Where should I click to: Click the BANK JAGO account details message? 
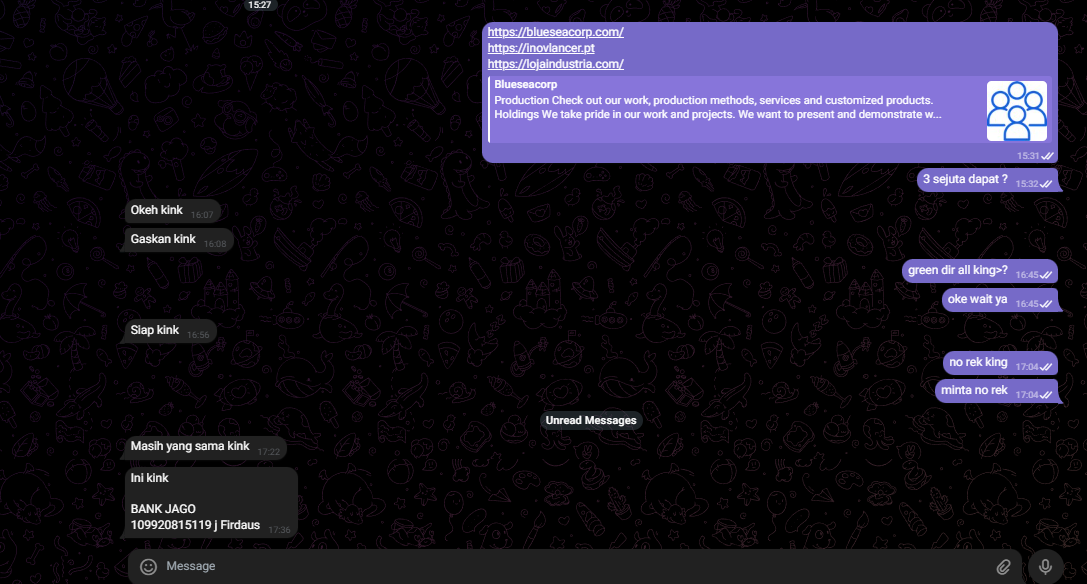210,502
